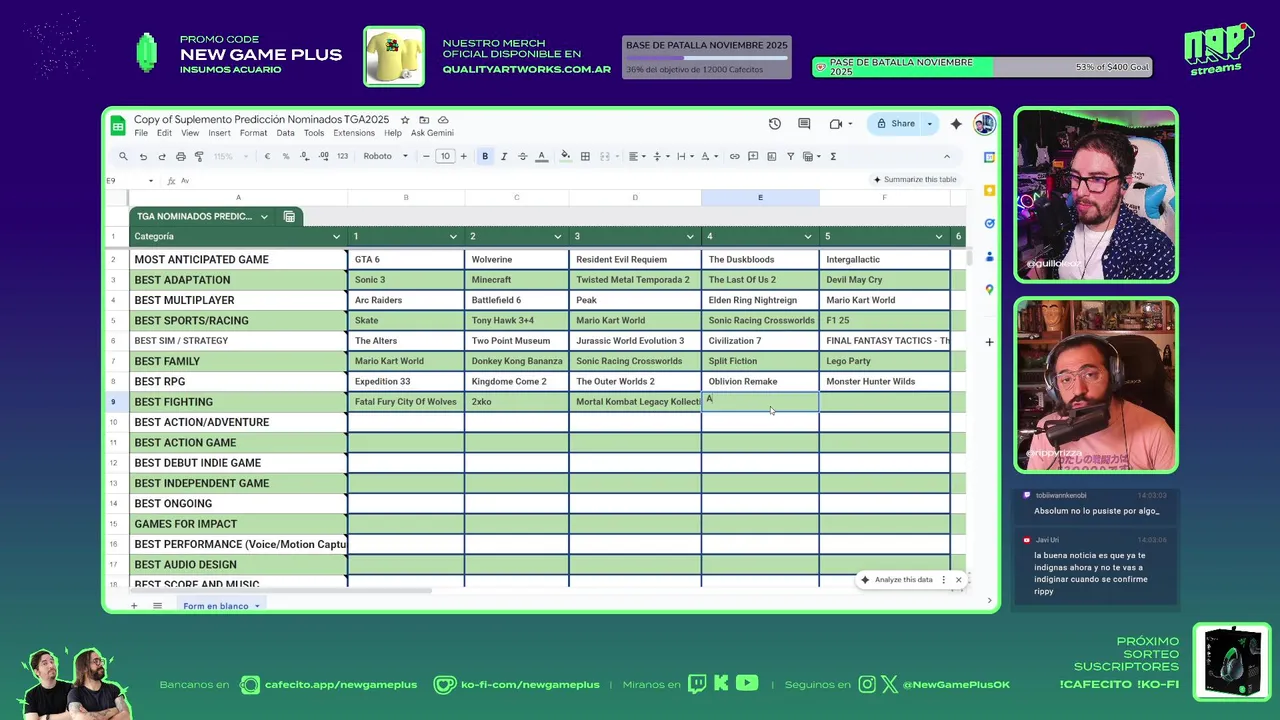Screen dimensions: 1280x720
Task: Open the Extensions menu
Action: pyautogui.click(x=354, y=133)
